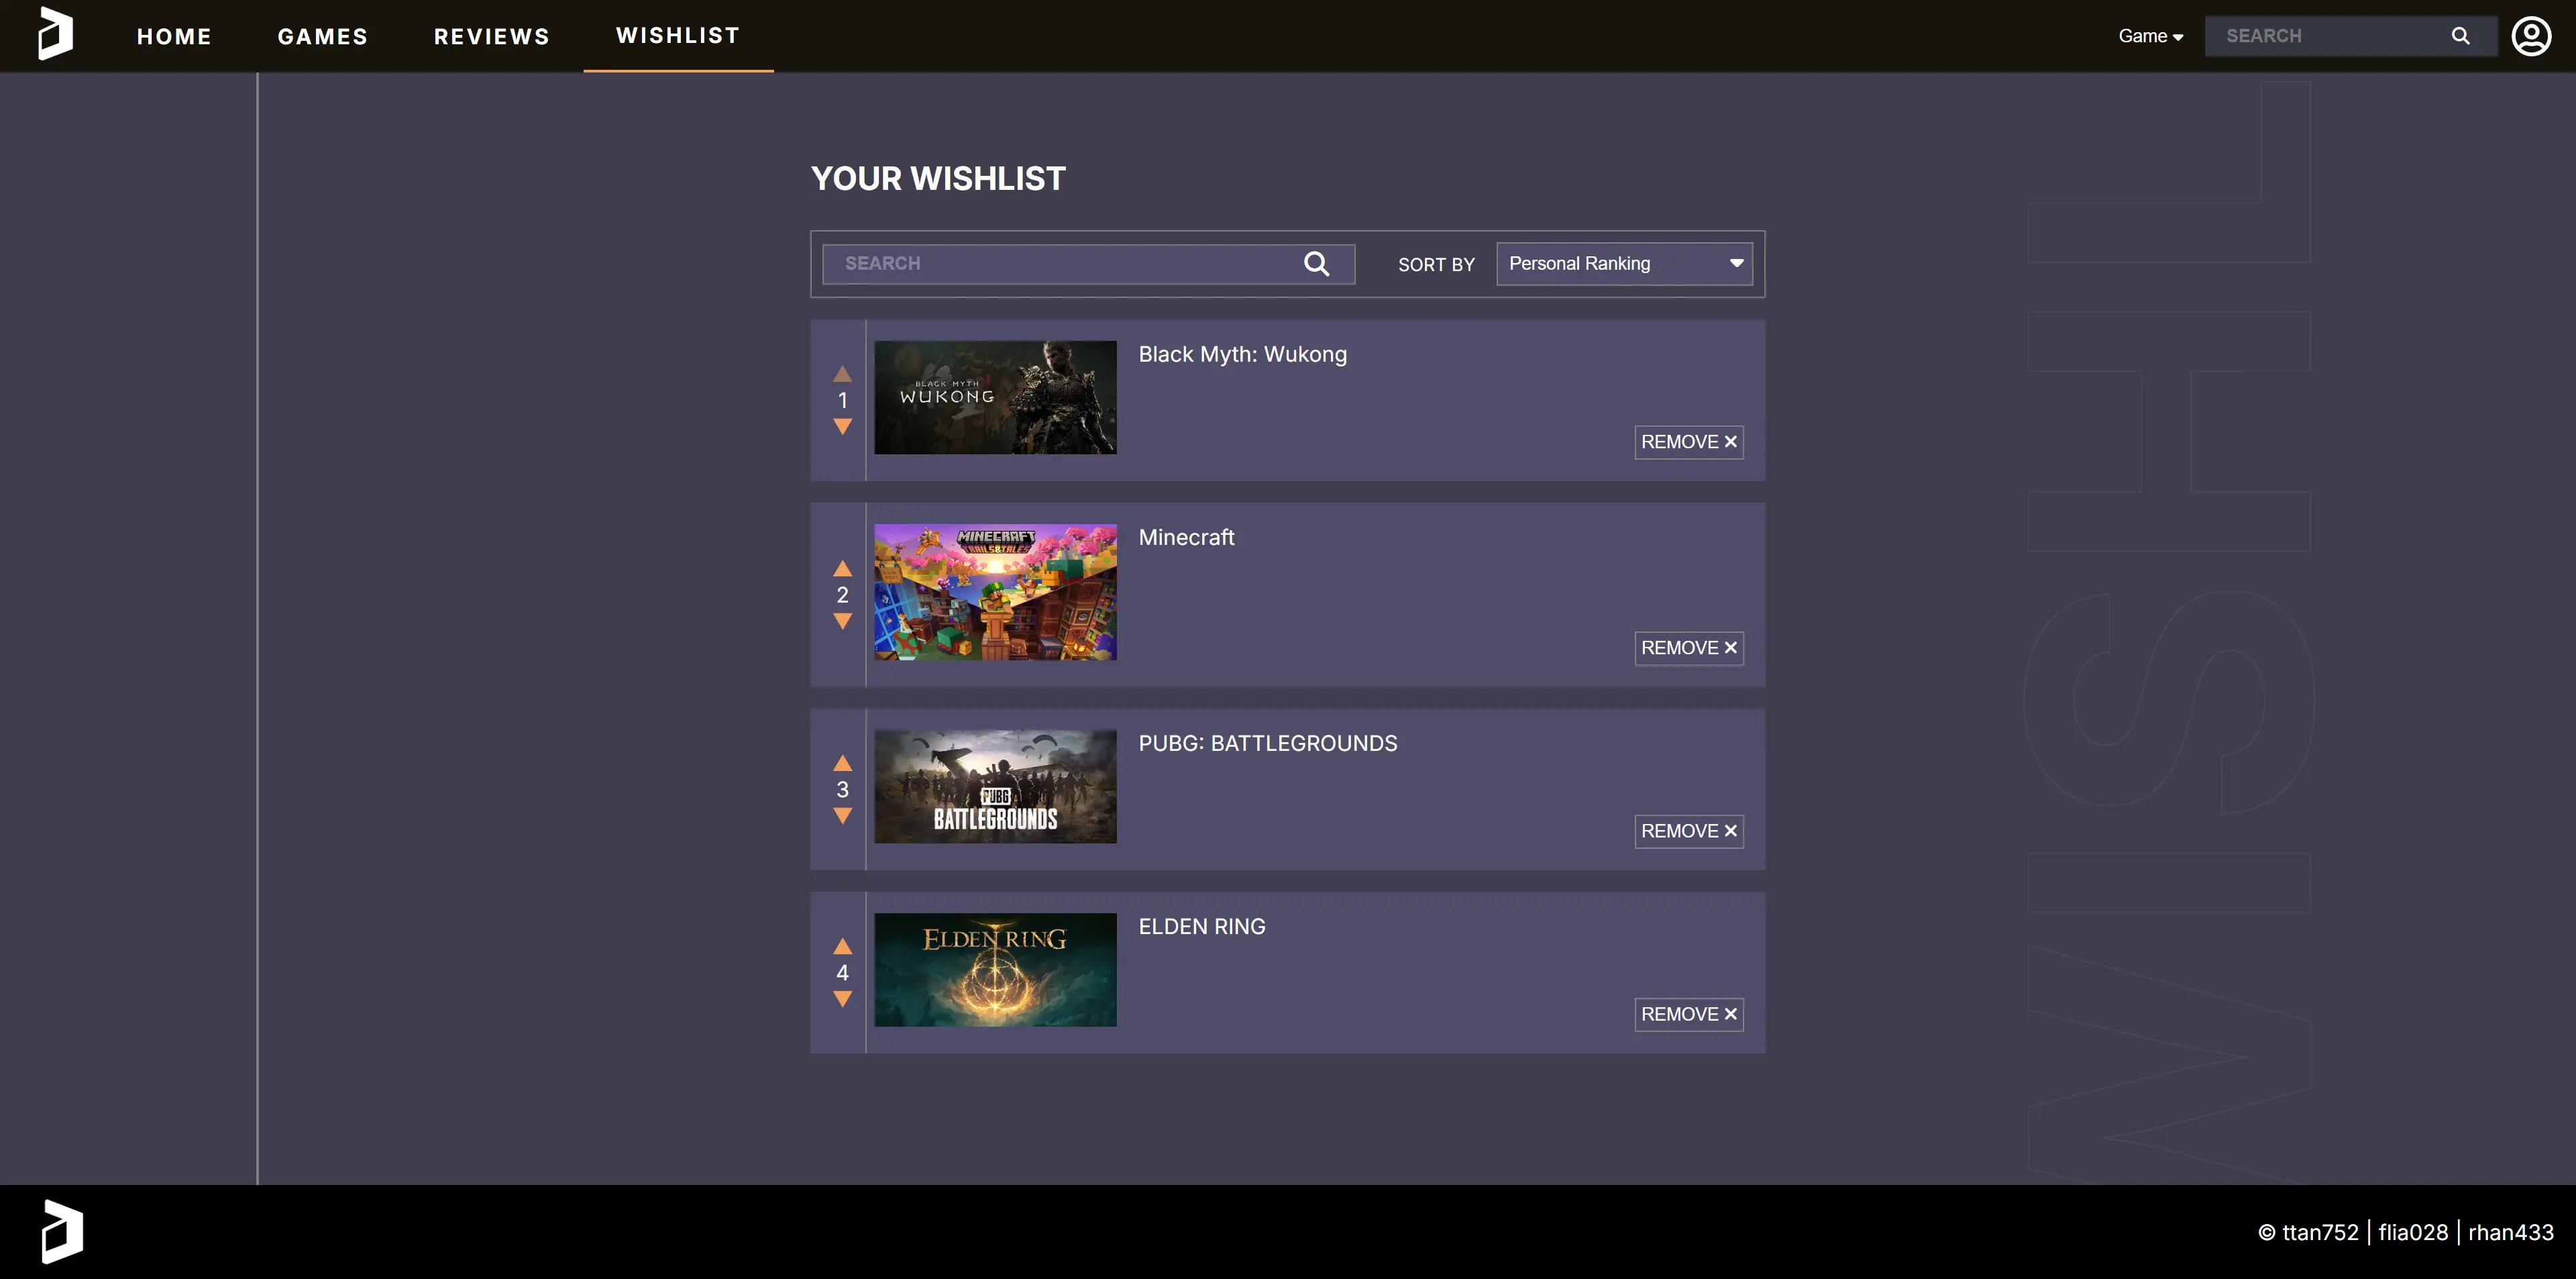
Task: Click the wishlist search magnifier icon
Action: tap(1316, 264)
